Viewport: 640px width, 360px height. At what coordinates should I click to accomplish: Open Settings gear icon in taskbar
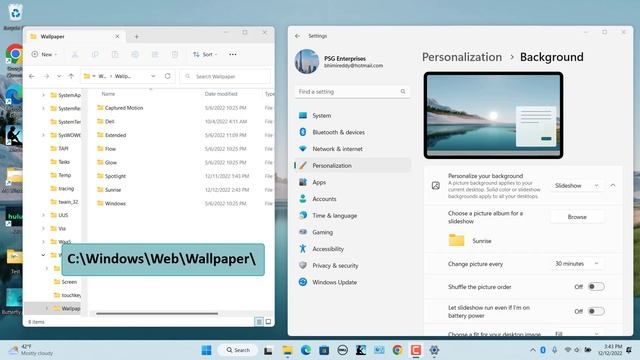point(434,350)
